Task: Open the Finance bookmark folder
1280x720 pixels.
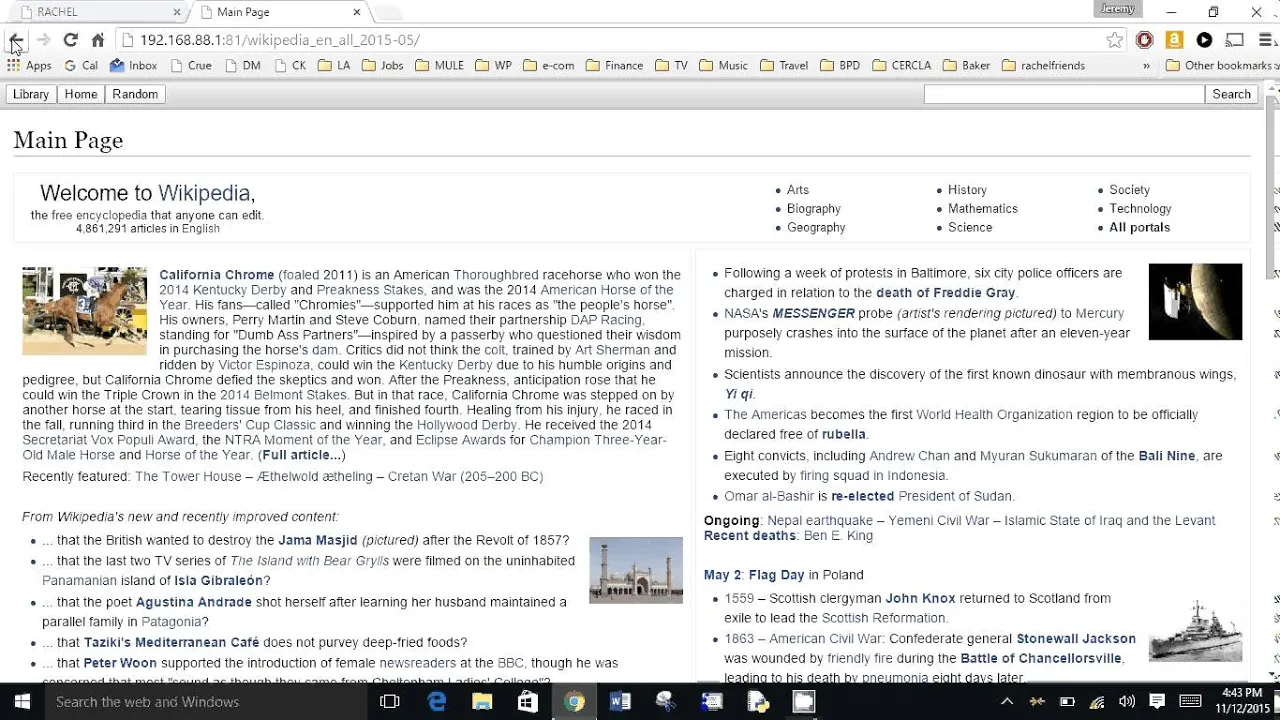Action: tap(614, 66)
